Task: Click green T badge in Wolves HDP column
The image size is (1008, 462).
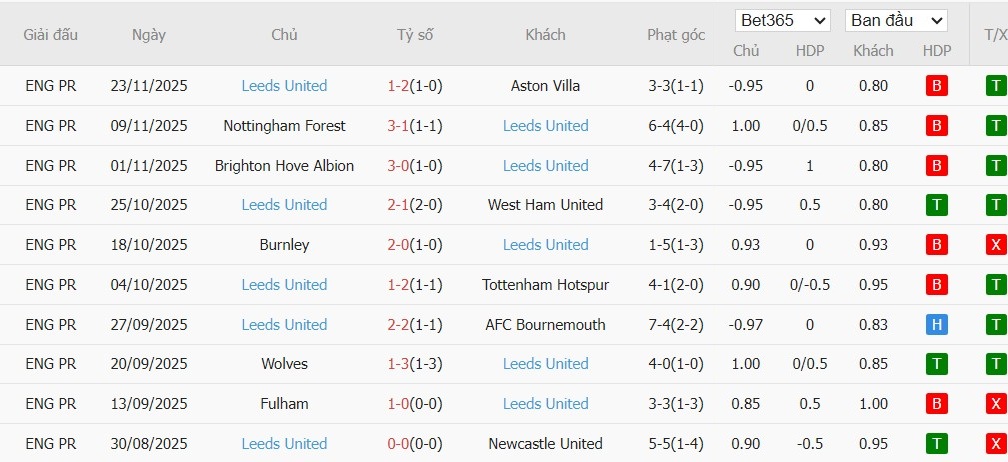Action: (x=937, y=364)
